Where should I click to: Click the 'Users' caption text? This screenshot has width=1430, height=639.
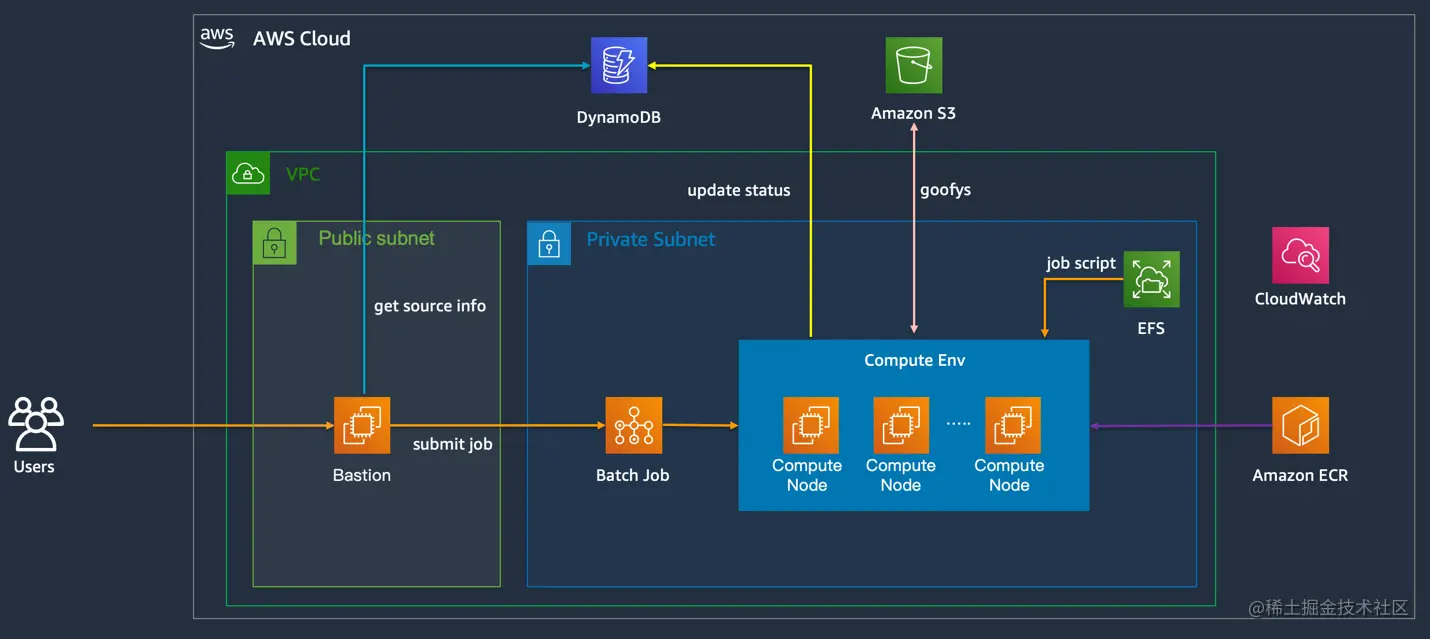[34, 467]
